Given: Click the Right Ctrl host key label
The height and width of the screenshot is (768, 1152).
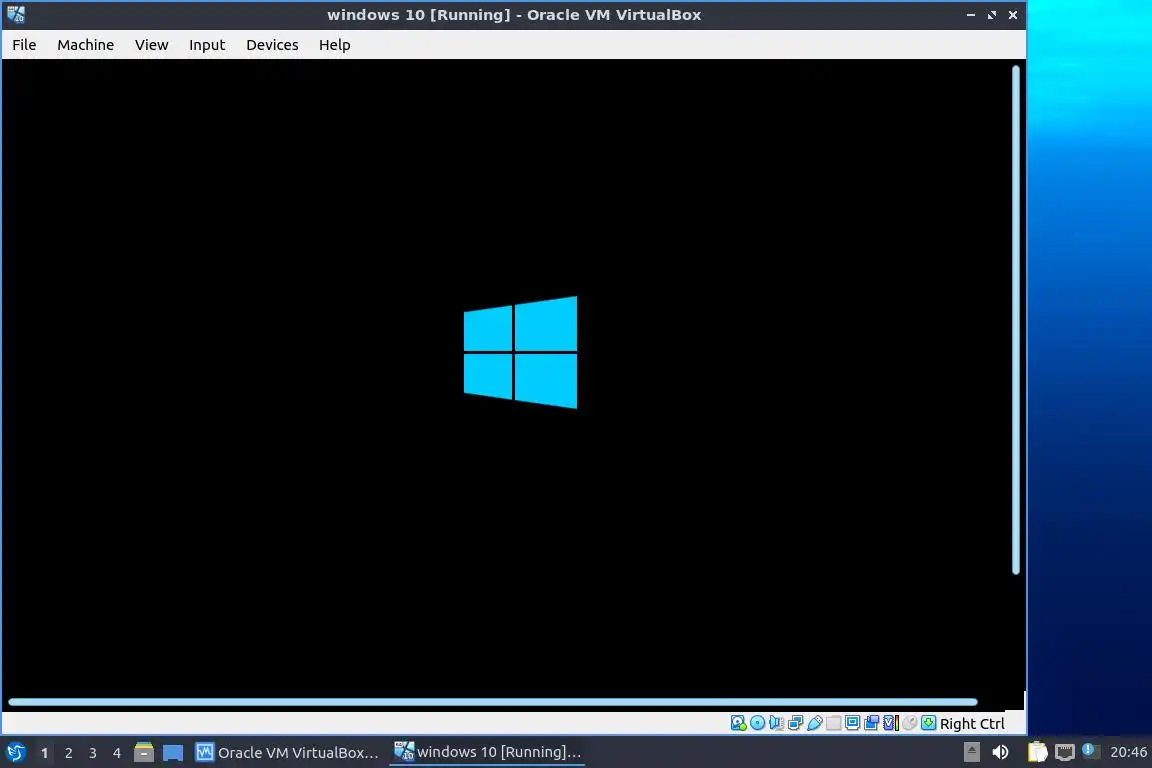Looking at the screenshot, I should [x=972, y=724].
